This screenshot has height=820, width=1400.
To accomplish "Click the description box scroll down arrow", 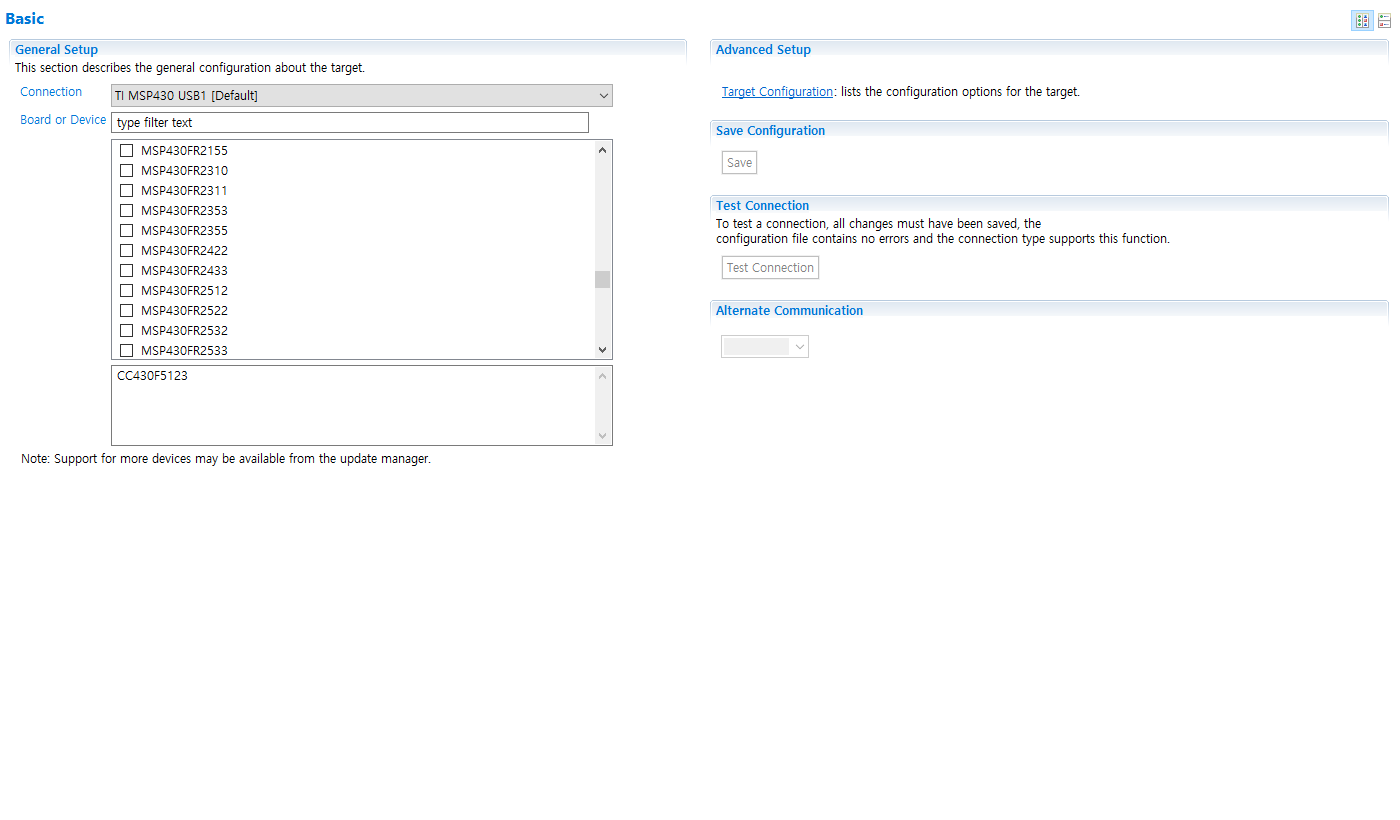I will (602, 436).
